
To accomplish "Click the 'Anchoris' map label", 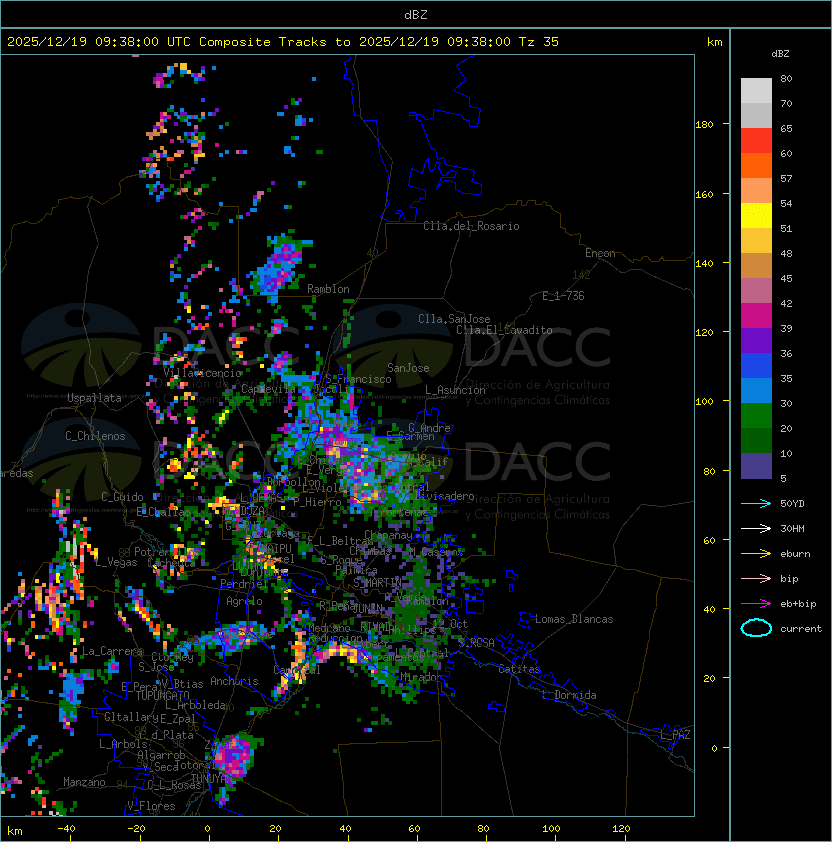I will [x=234, y=681].
